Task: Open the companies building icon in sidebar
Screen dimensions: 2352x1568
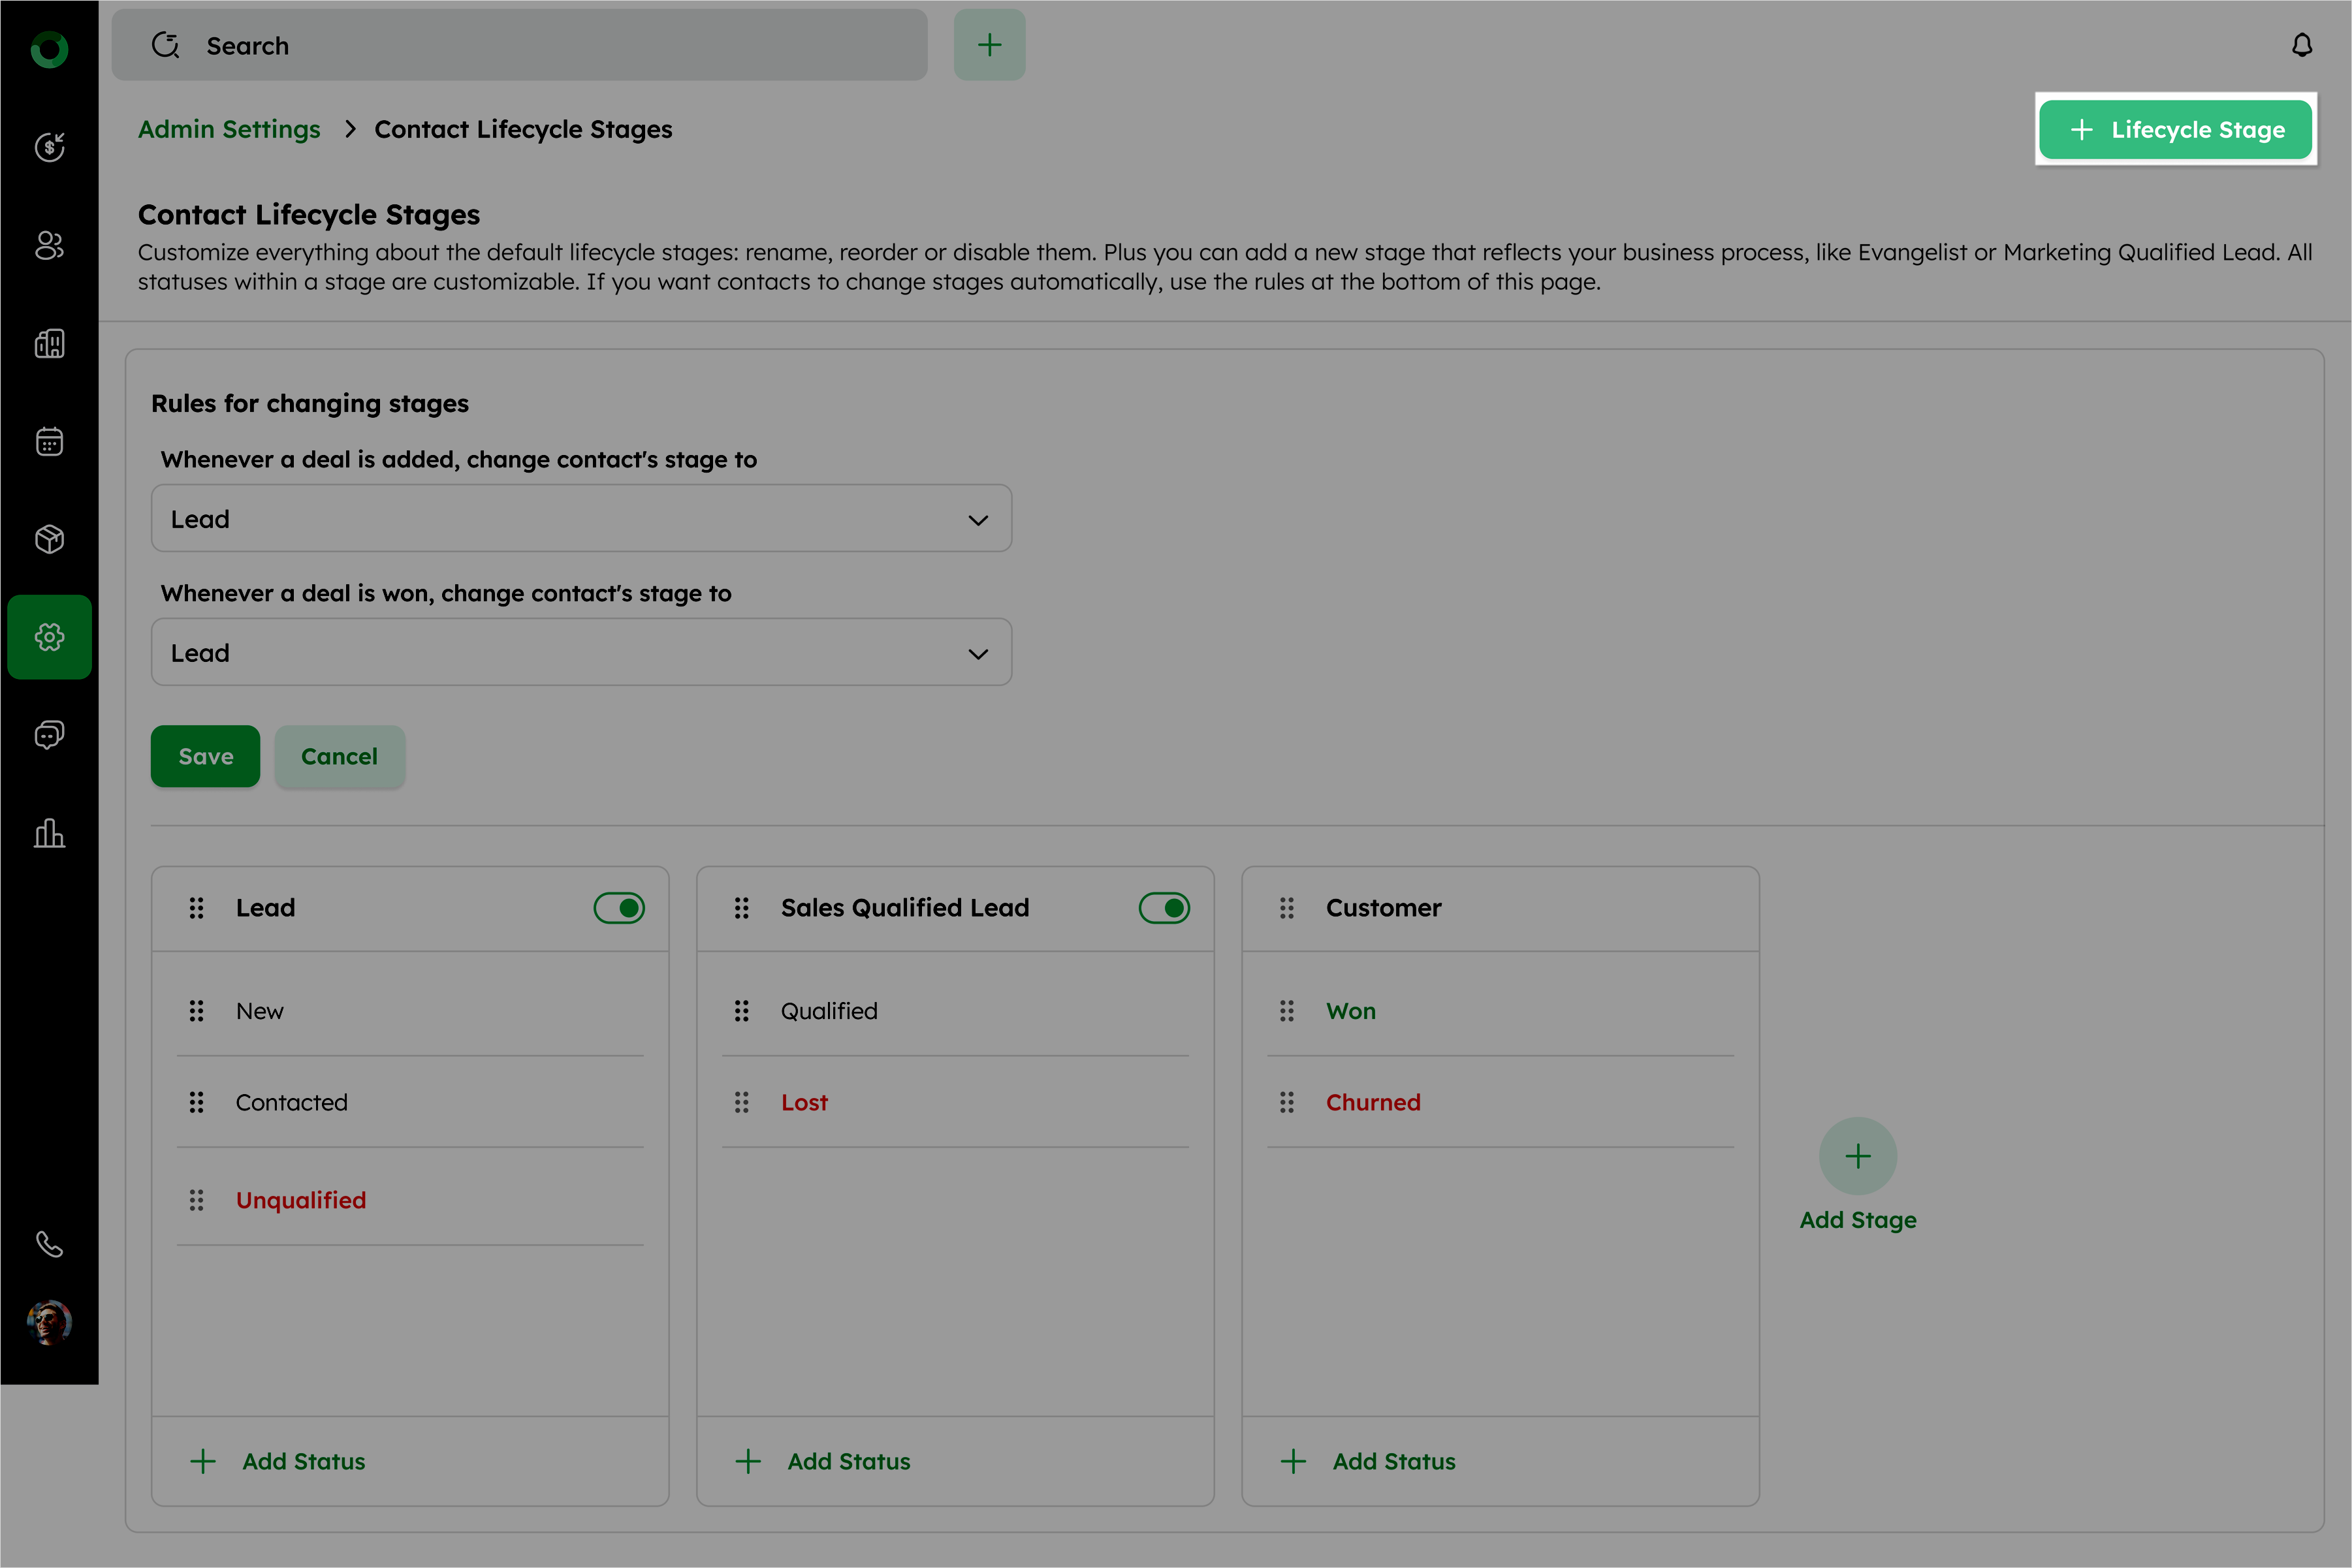Action: [x=49, y=343]
